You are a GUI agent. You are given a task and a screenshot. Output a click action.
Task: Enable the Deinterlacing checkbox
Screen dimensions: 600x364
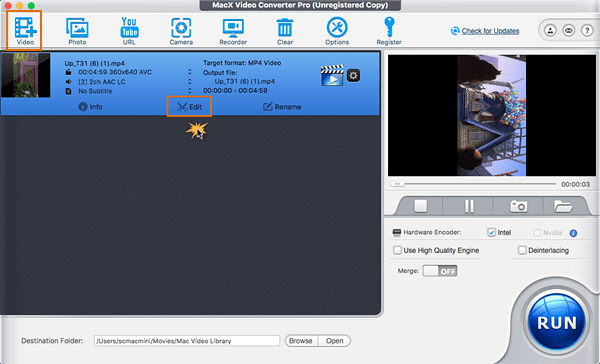[522, 250]
